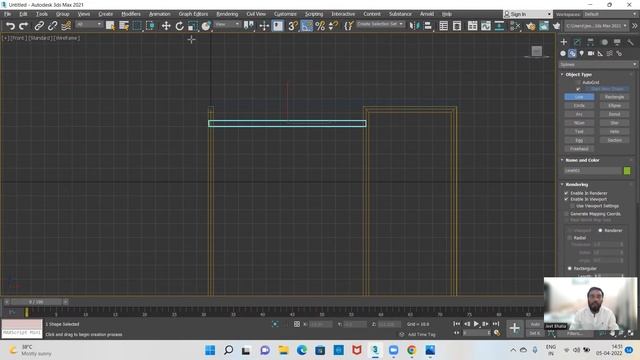The height and width of the screenshot is (360, 640).
Task: Activate the Select and Move tool
Action: (x=166, y=26)
